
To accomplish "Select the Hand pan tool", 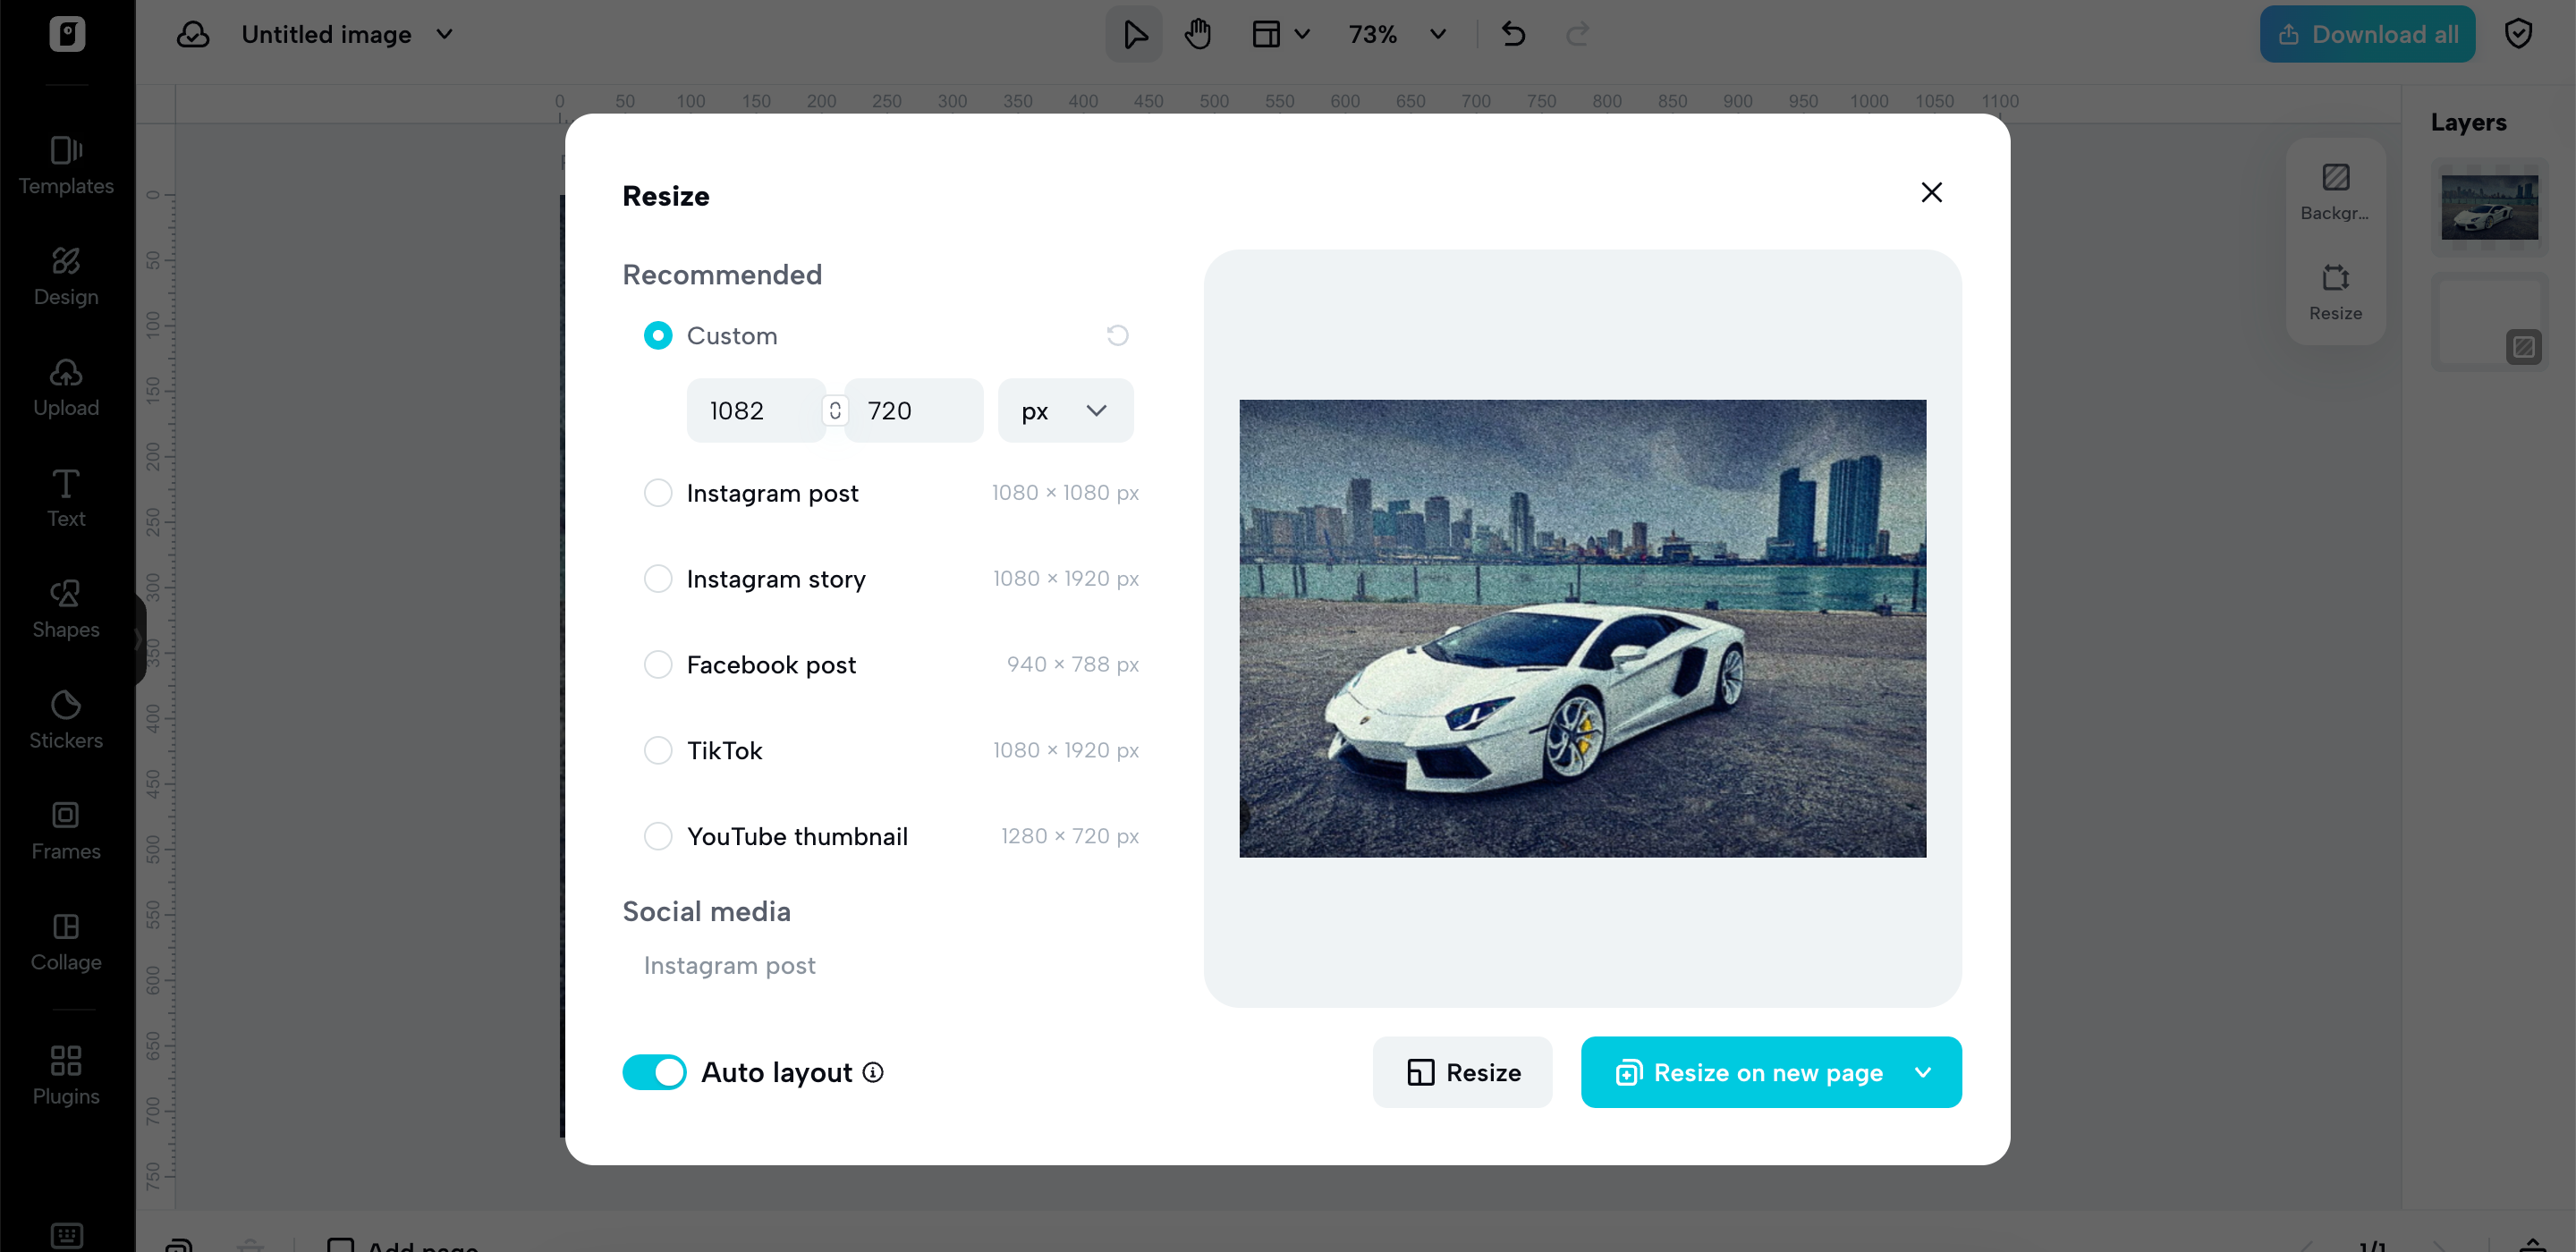I will [x=1197, y=33].
